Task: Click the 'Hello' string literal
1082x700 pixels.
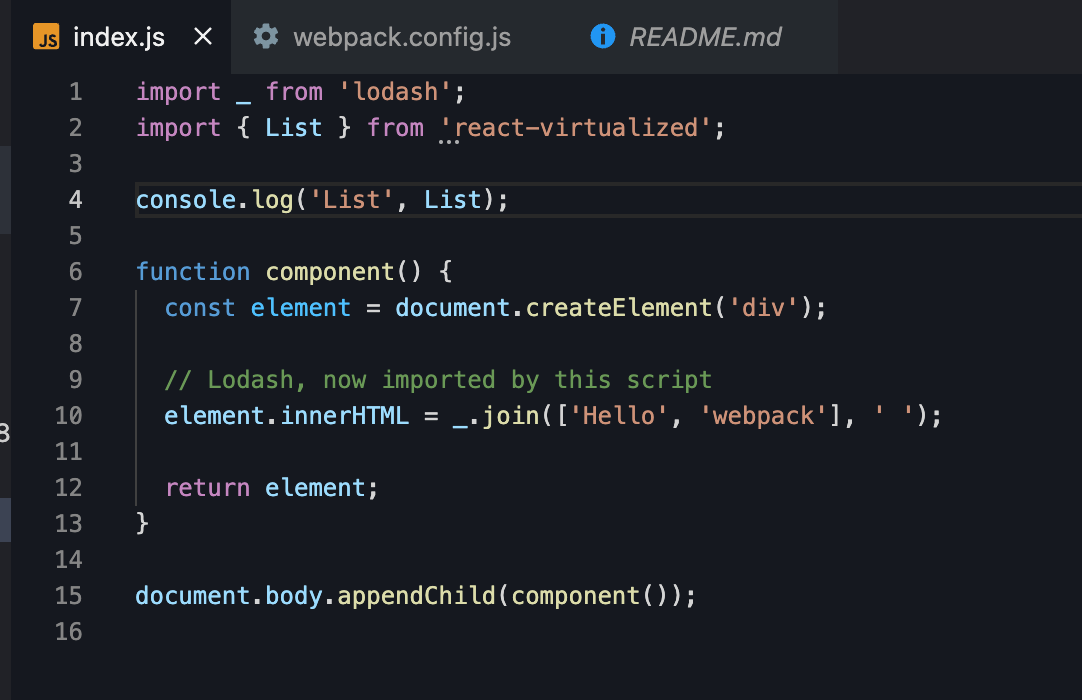Action: pos(618,416)
